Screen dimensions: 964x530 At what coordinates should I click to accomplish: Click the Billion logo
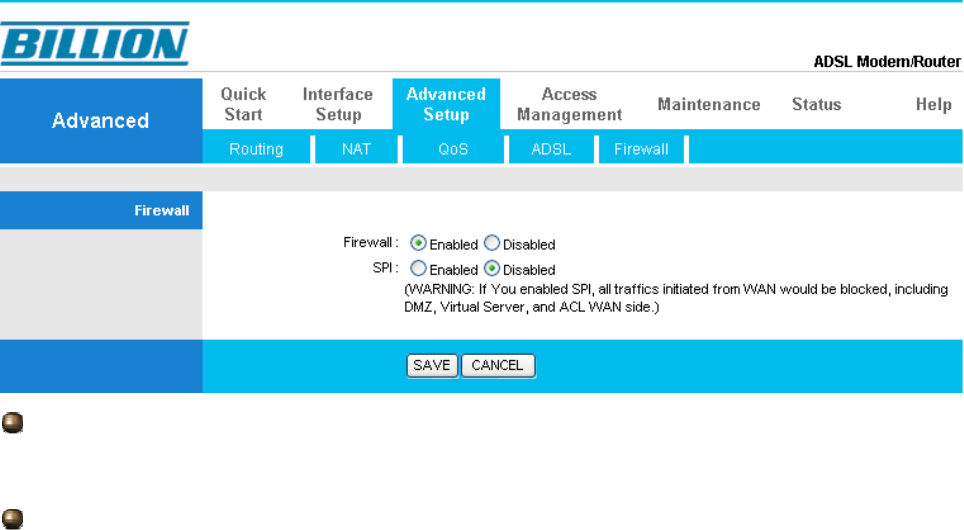point(95,44)
